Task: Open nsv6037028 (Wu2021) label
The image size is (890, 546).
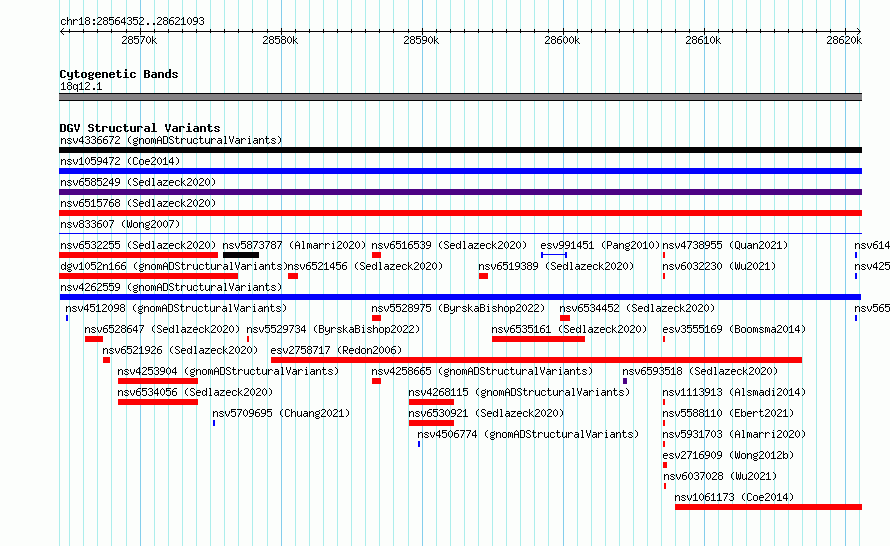Action: point(720,476)
